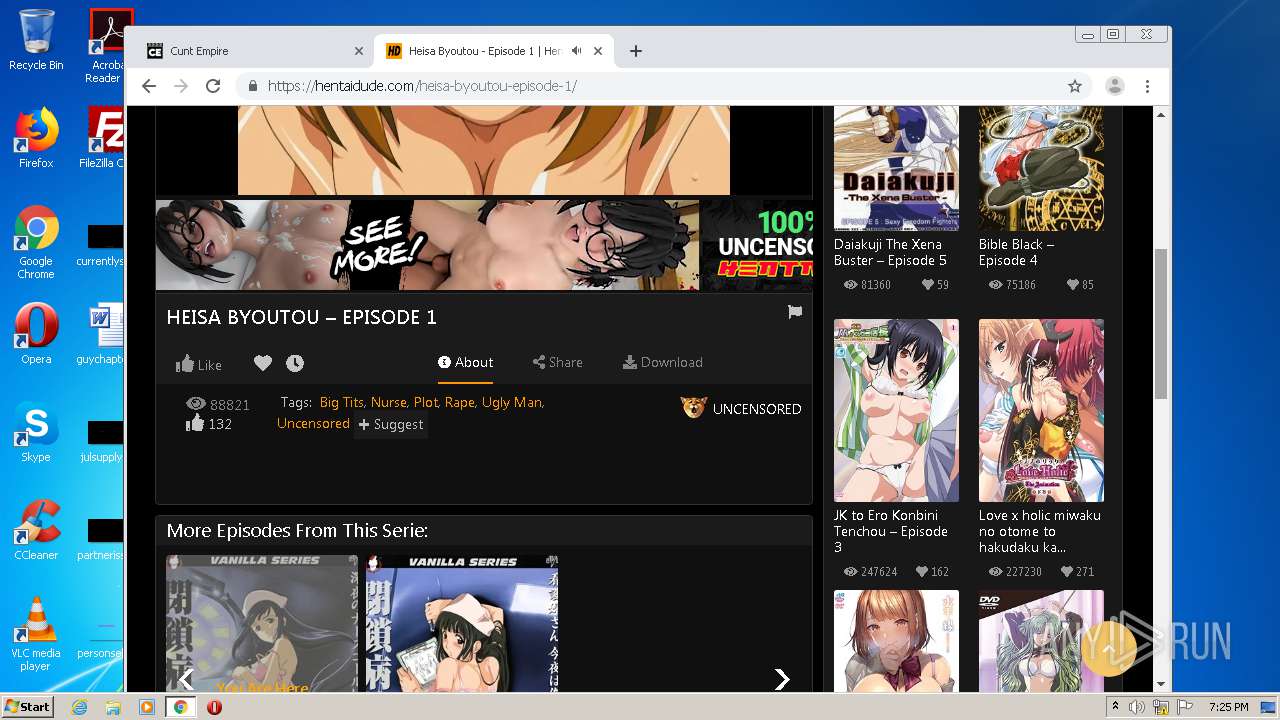Image resolution: width=1280 pixels, height=720 pixels.
Task: Mute the tab using its speaker icon
Action: [577, 50]
